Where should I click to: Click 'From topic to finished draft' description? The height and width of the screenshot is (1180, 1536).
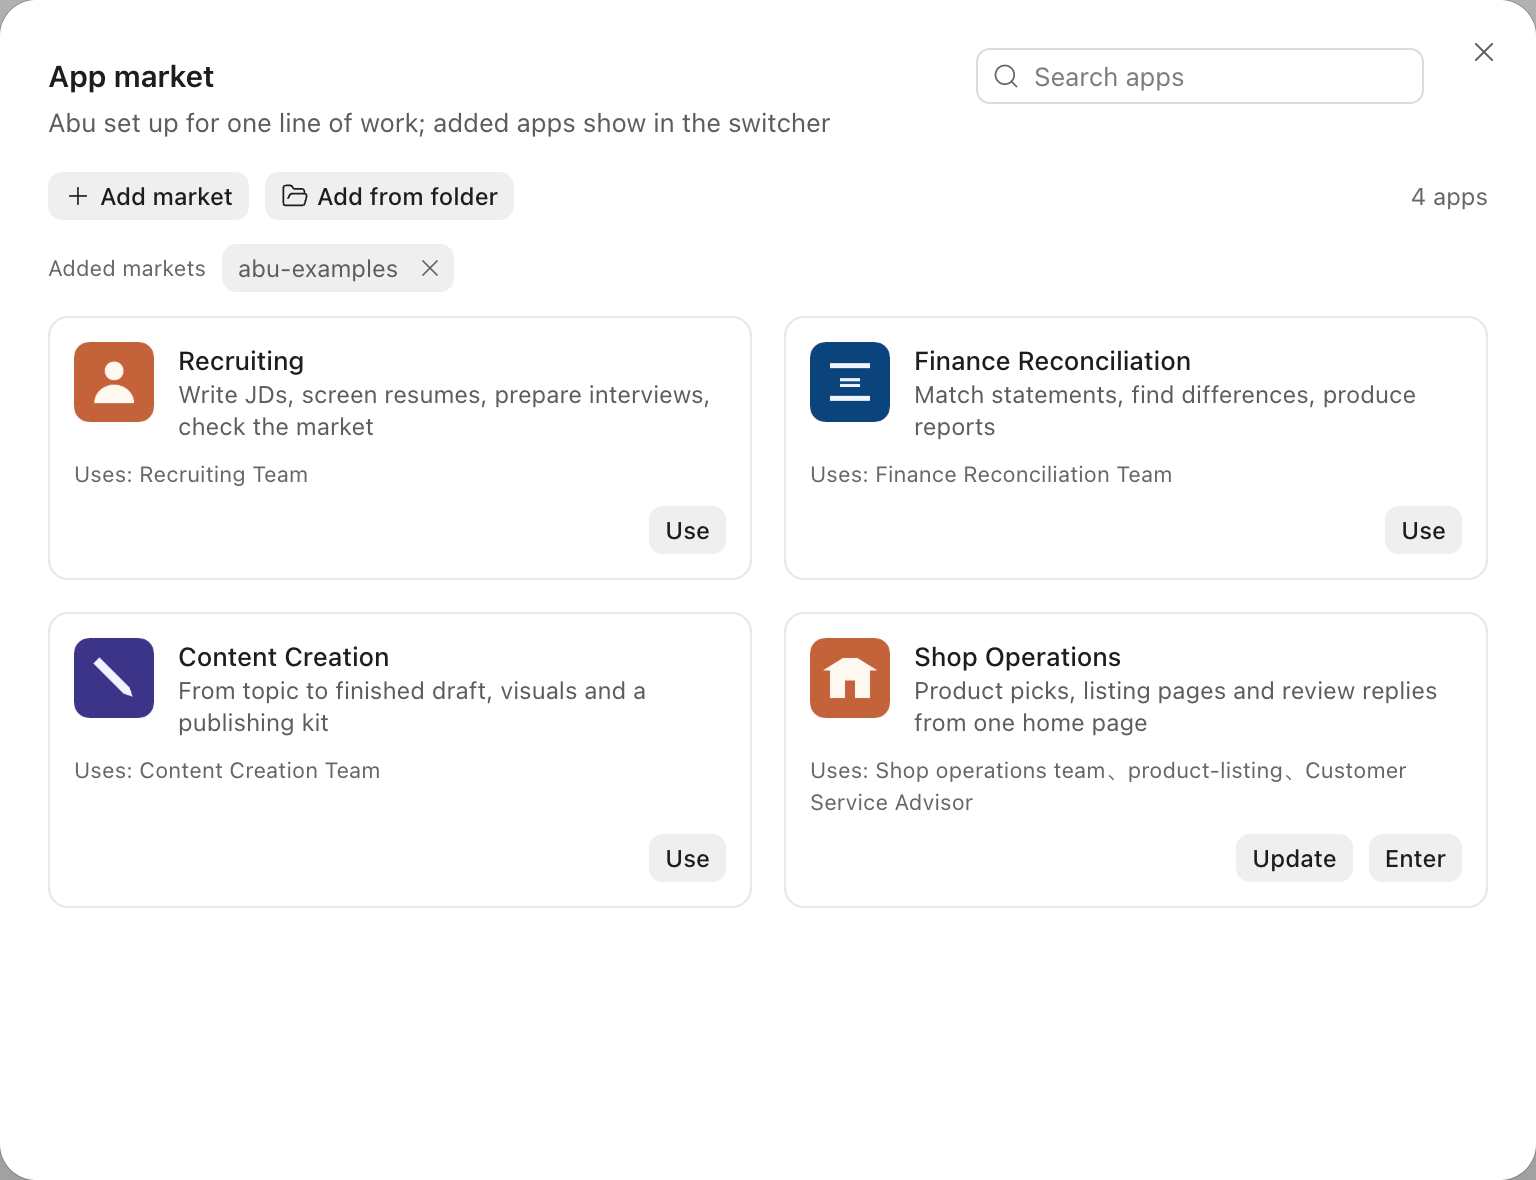[412, 707]
